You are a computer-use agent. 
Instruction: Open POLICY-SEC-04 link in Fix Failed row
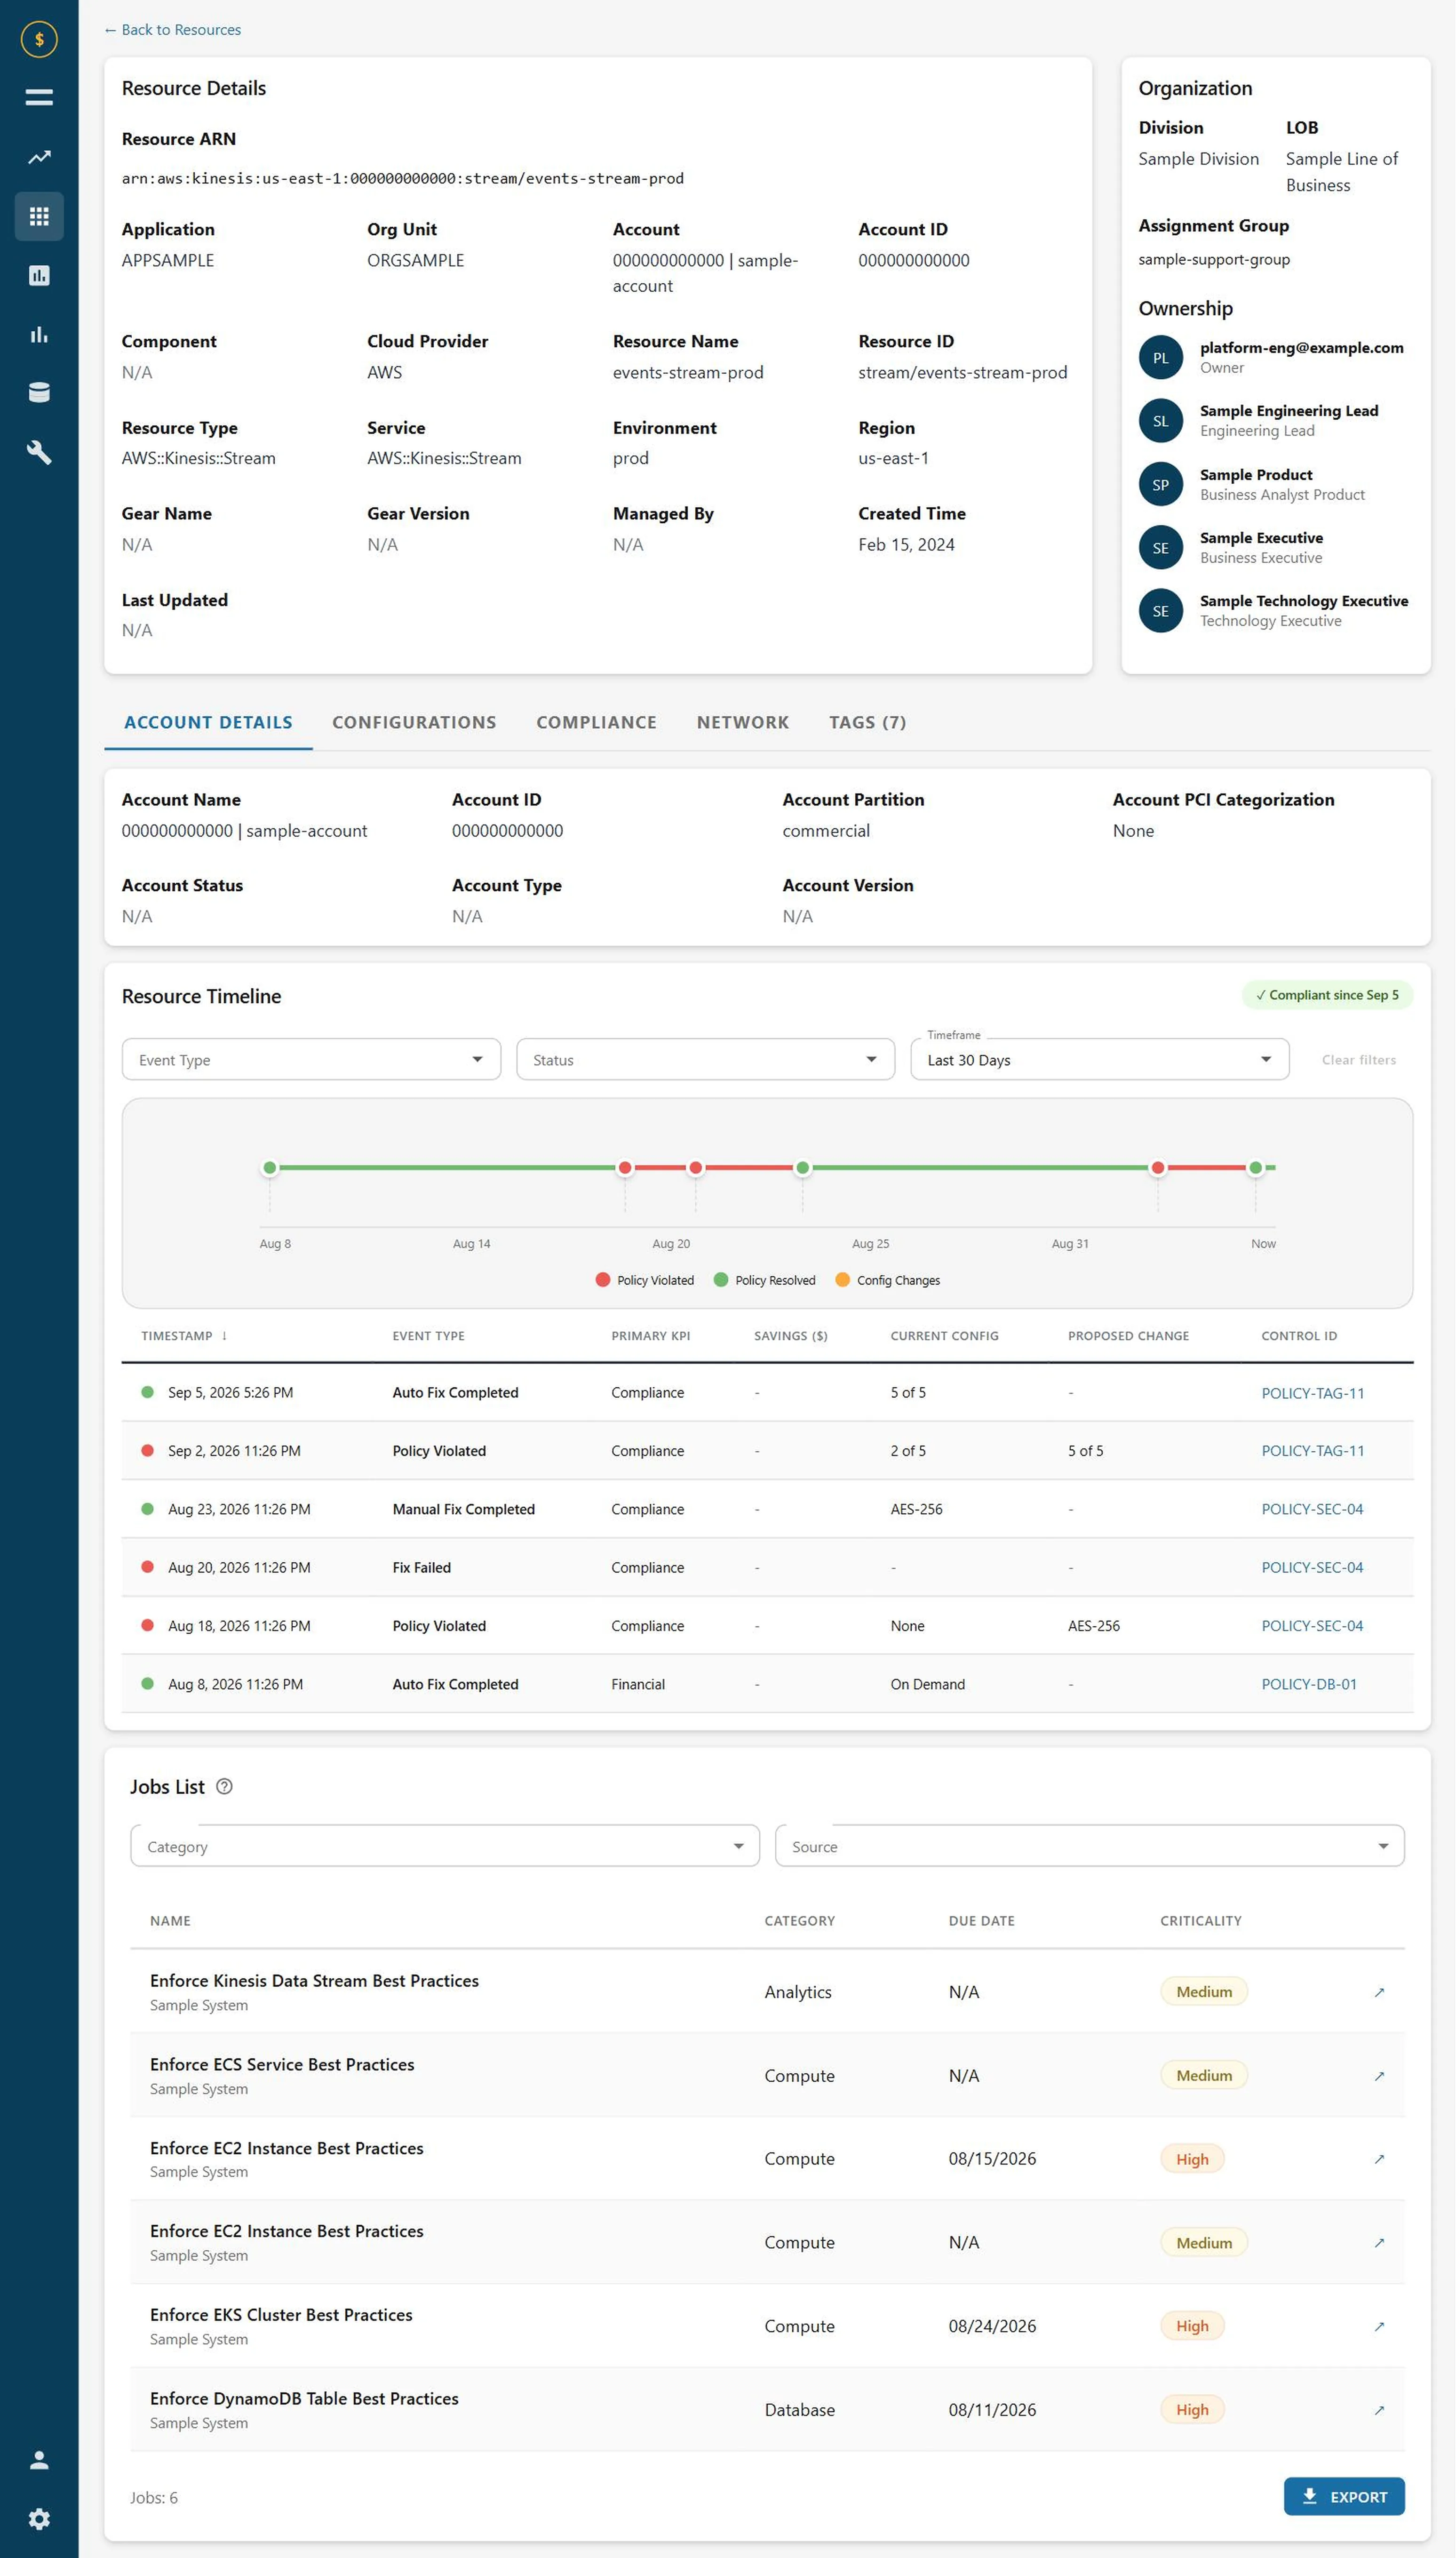coord(1311,1567)
